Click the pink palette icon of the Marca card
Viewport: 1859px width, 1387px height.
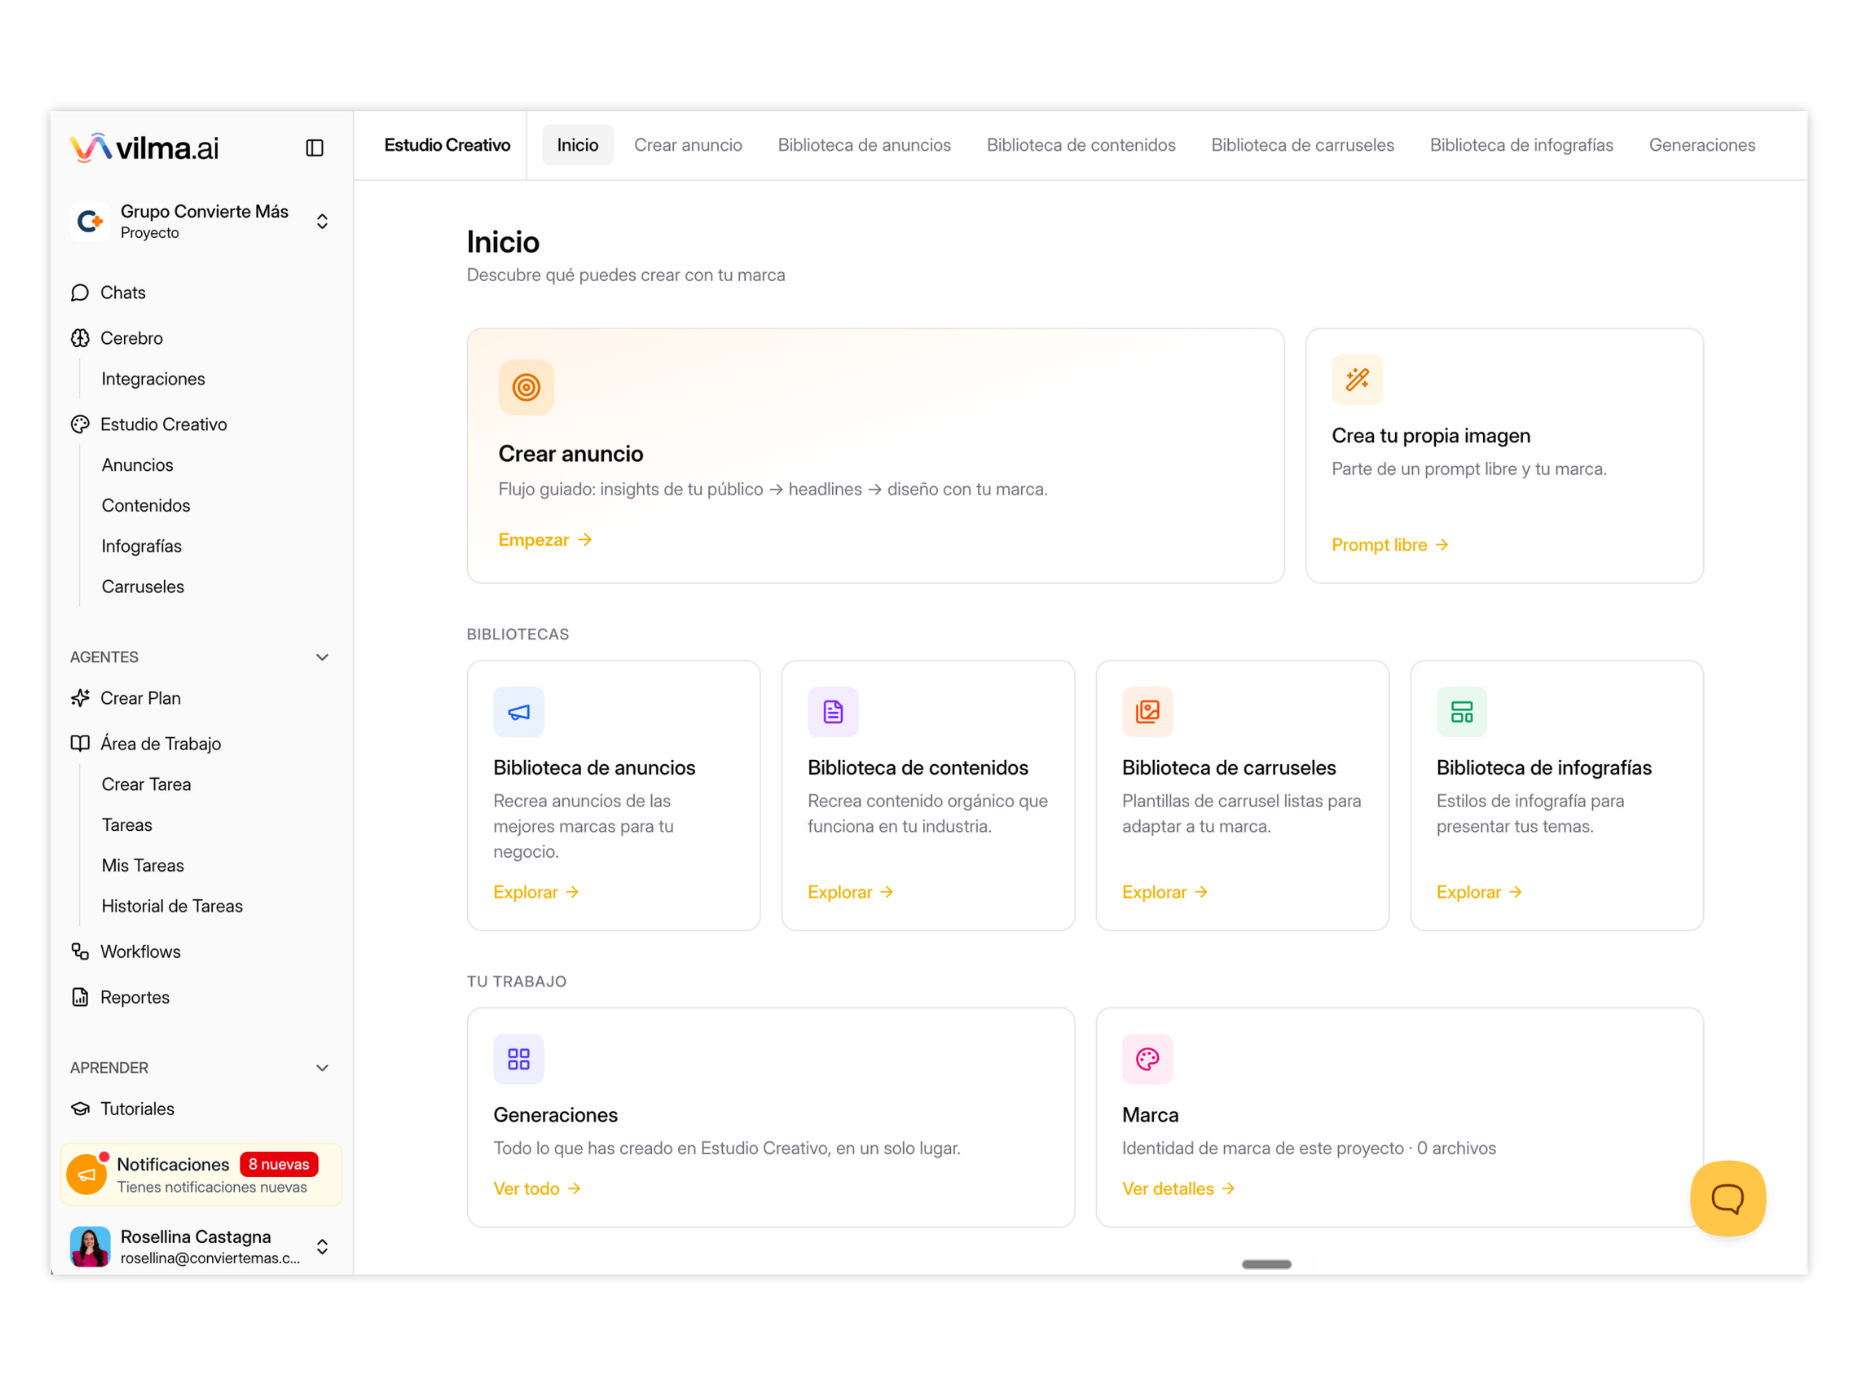click(1147, 1059)
